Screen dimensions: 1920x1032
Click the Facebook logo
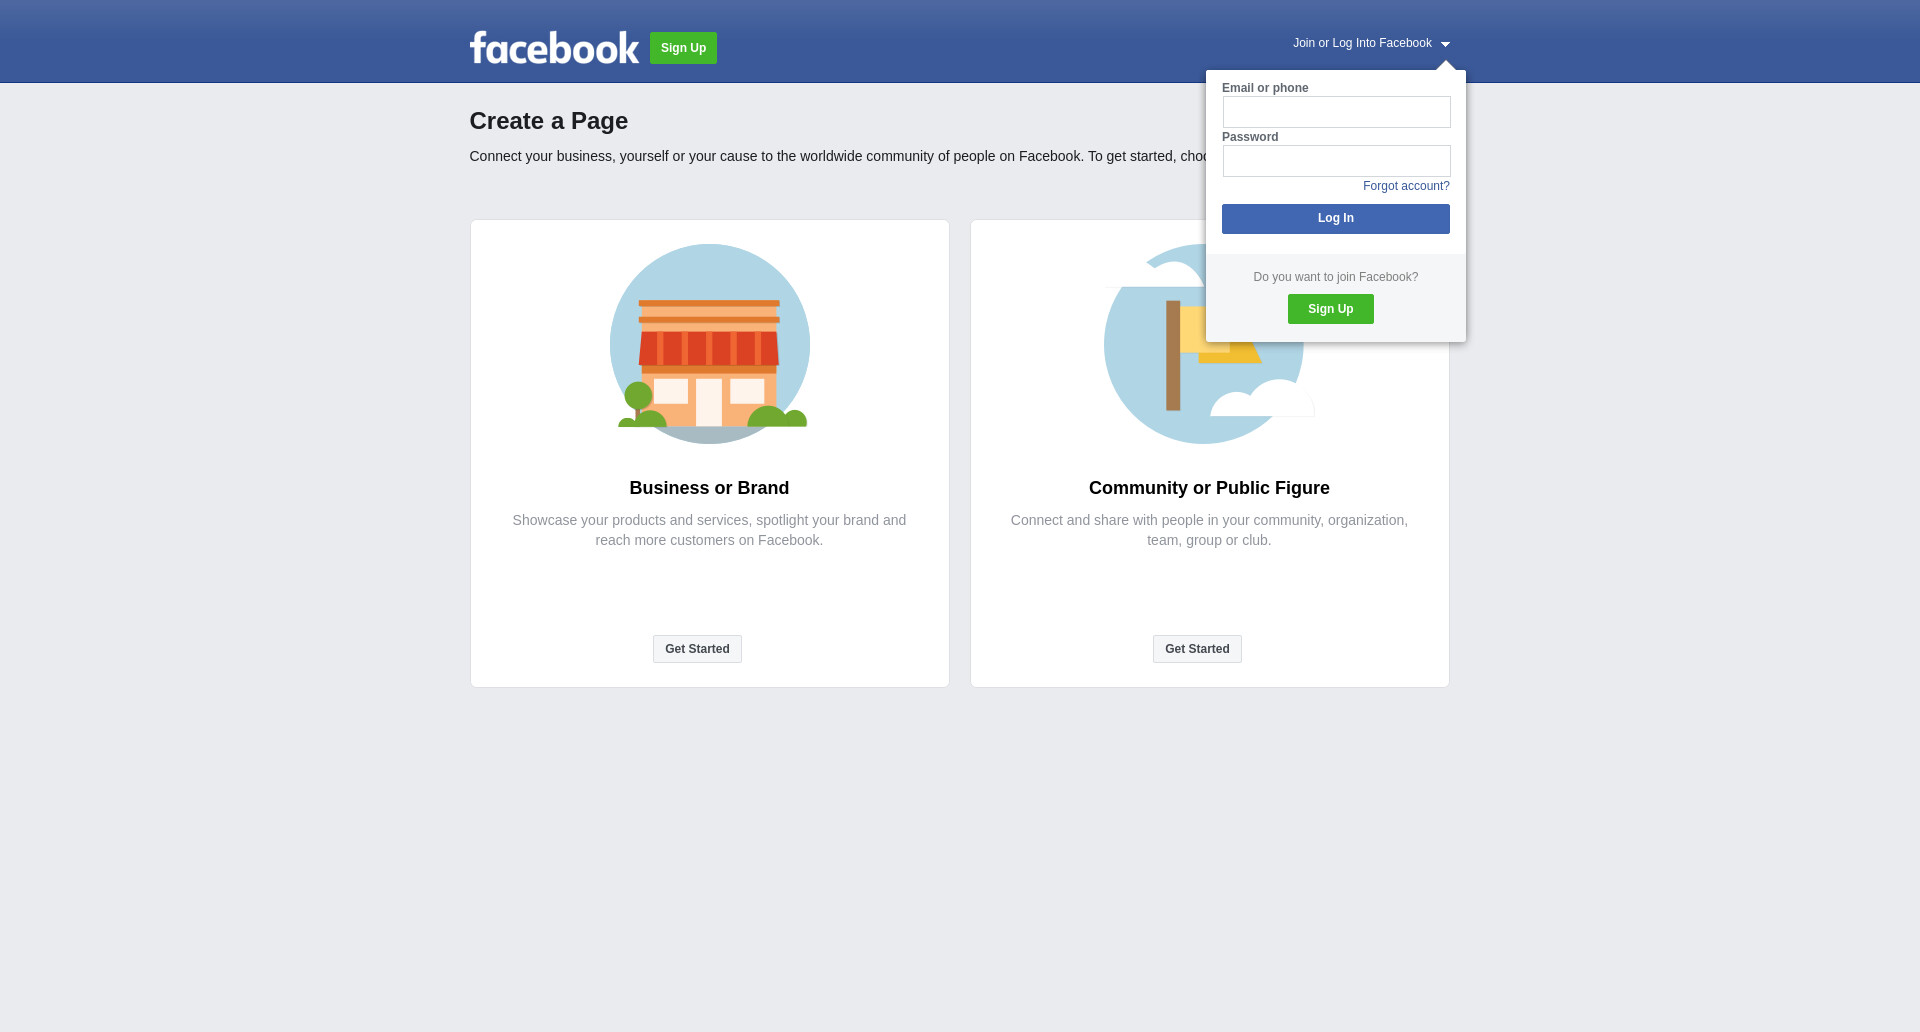coord(554,48)
